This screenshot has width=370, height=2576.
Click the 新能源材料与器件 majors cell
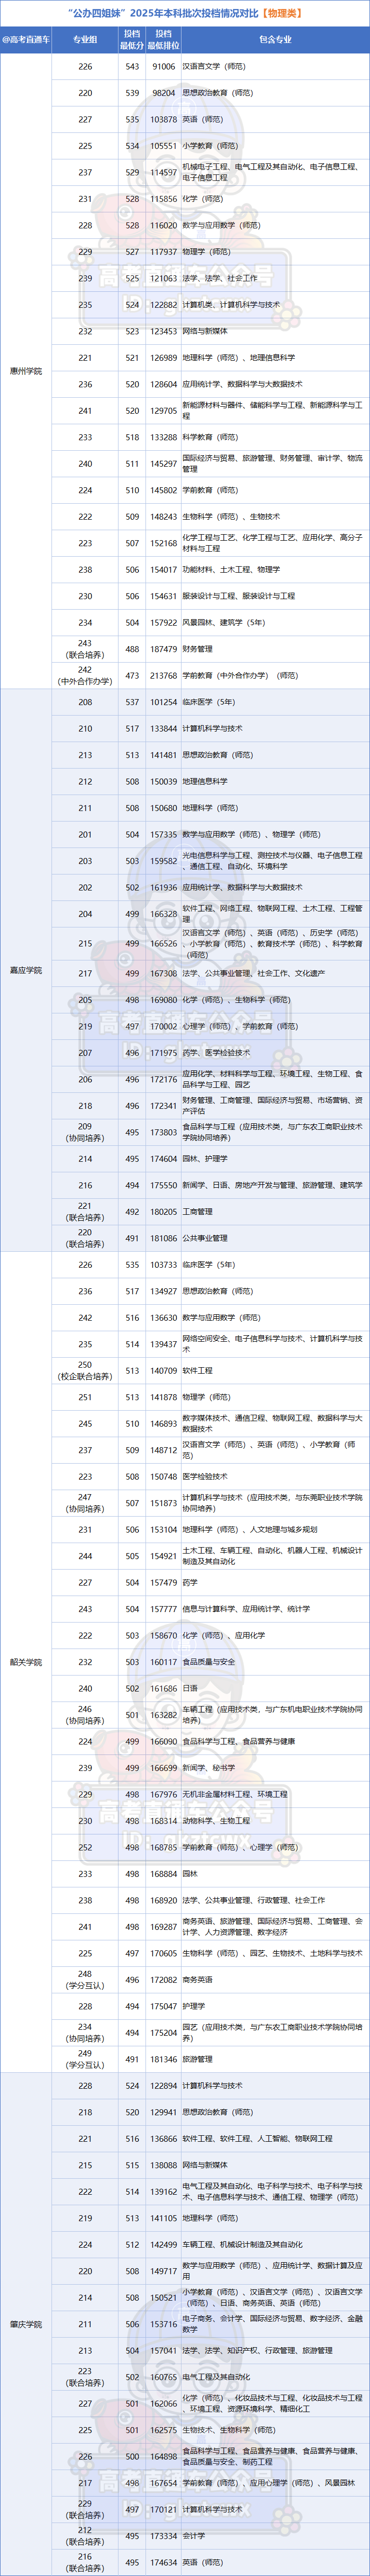click(272, 411)
